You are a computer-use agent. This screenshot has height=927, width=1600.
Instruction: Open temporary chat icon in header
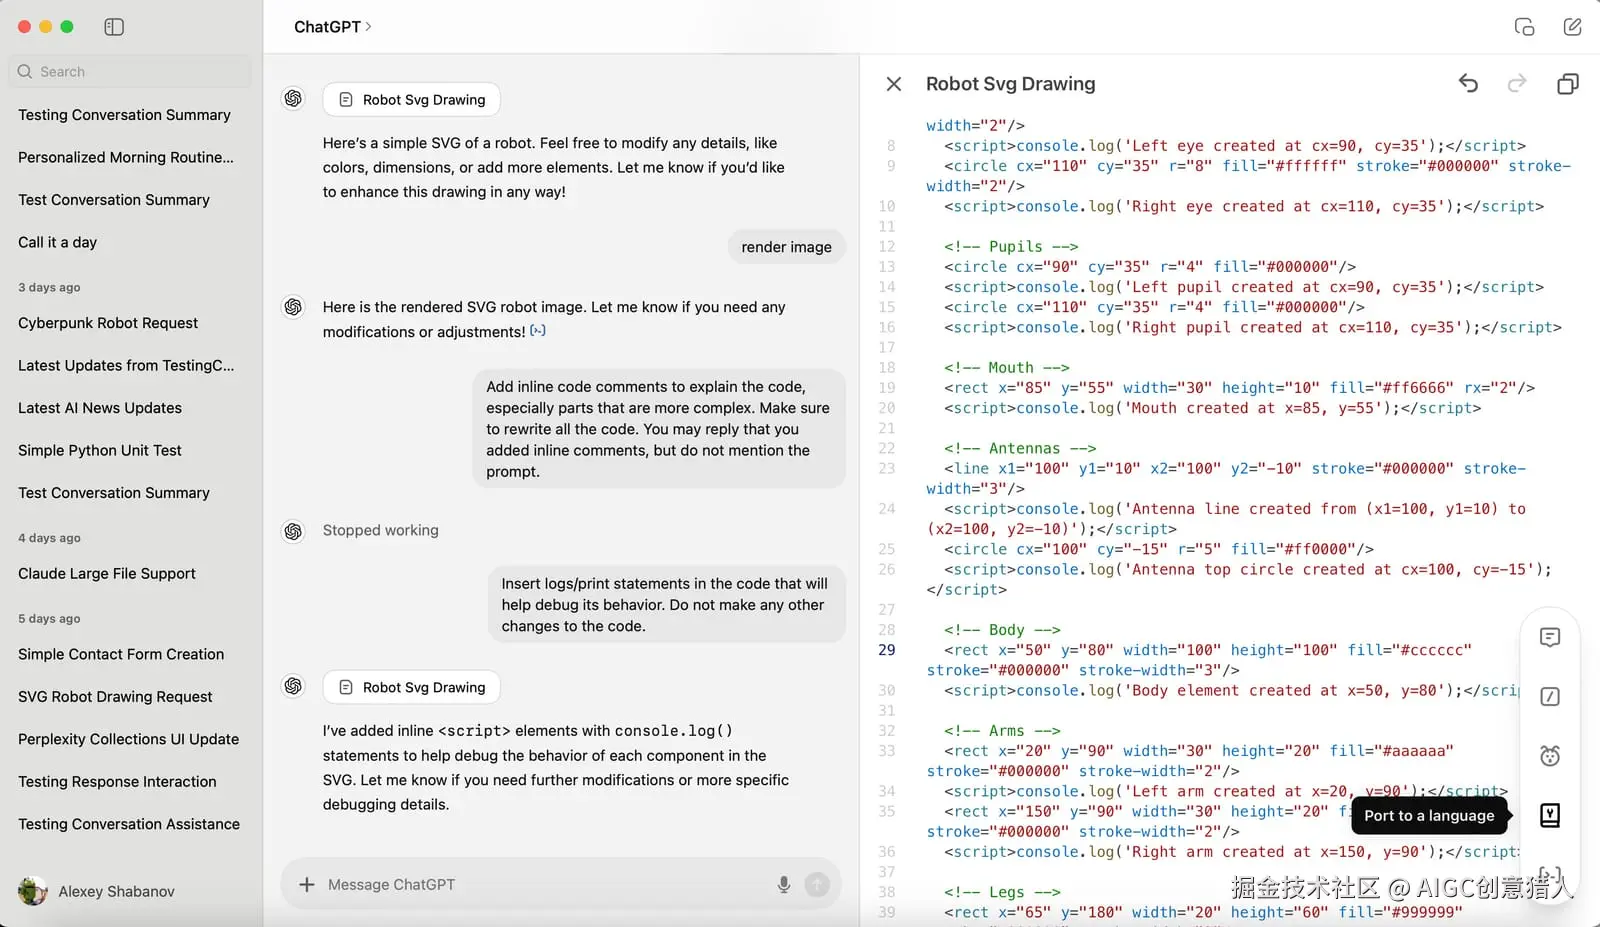pyautogui.click(x=1524, y=27)
